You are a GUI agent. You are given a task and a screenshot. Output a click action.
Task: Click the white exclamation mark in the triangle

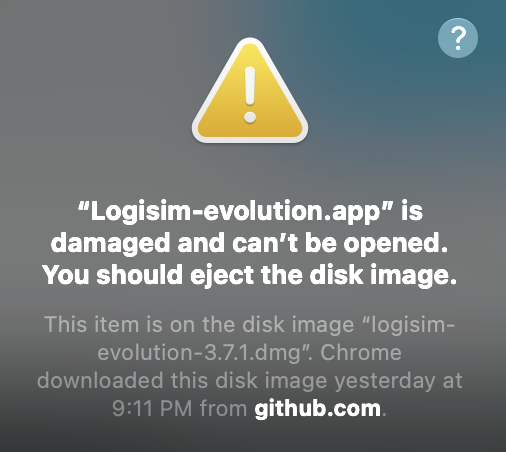(250, 95)
